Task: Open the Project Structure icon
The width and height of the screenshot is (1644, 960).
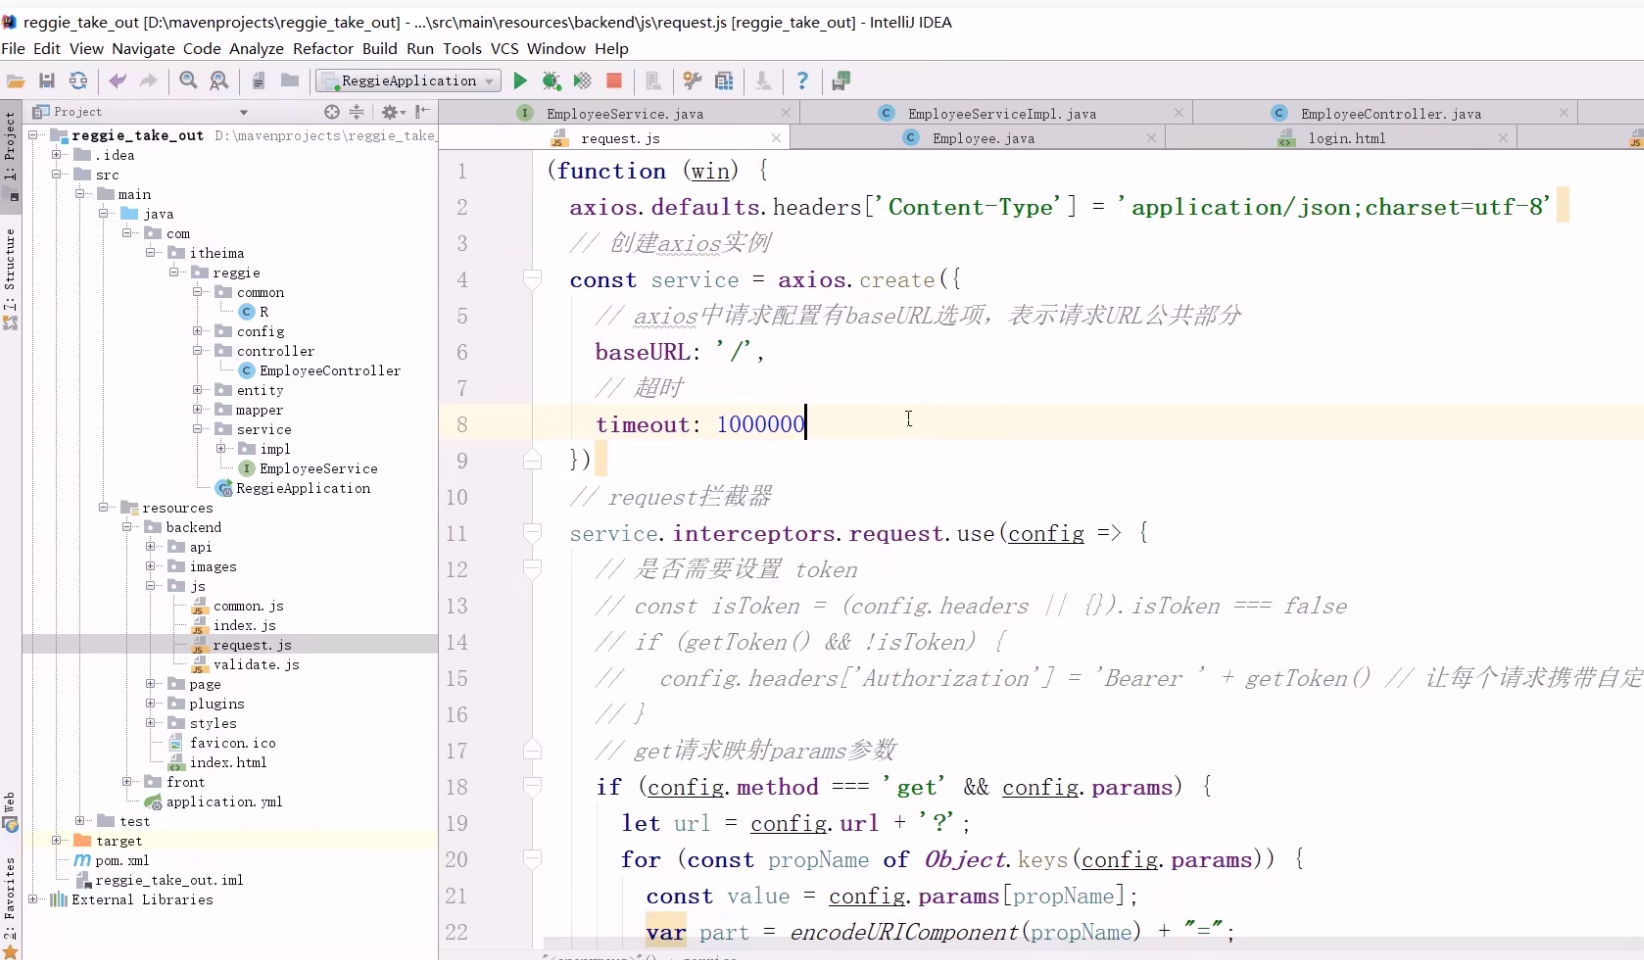Action: click(x=724, y=81)
